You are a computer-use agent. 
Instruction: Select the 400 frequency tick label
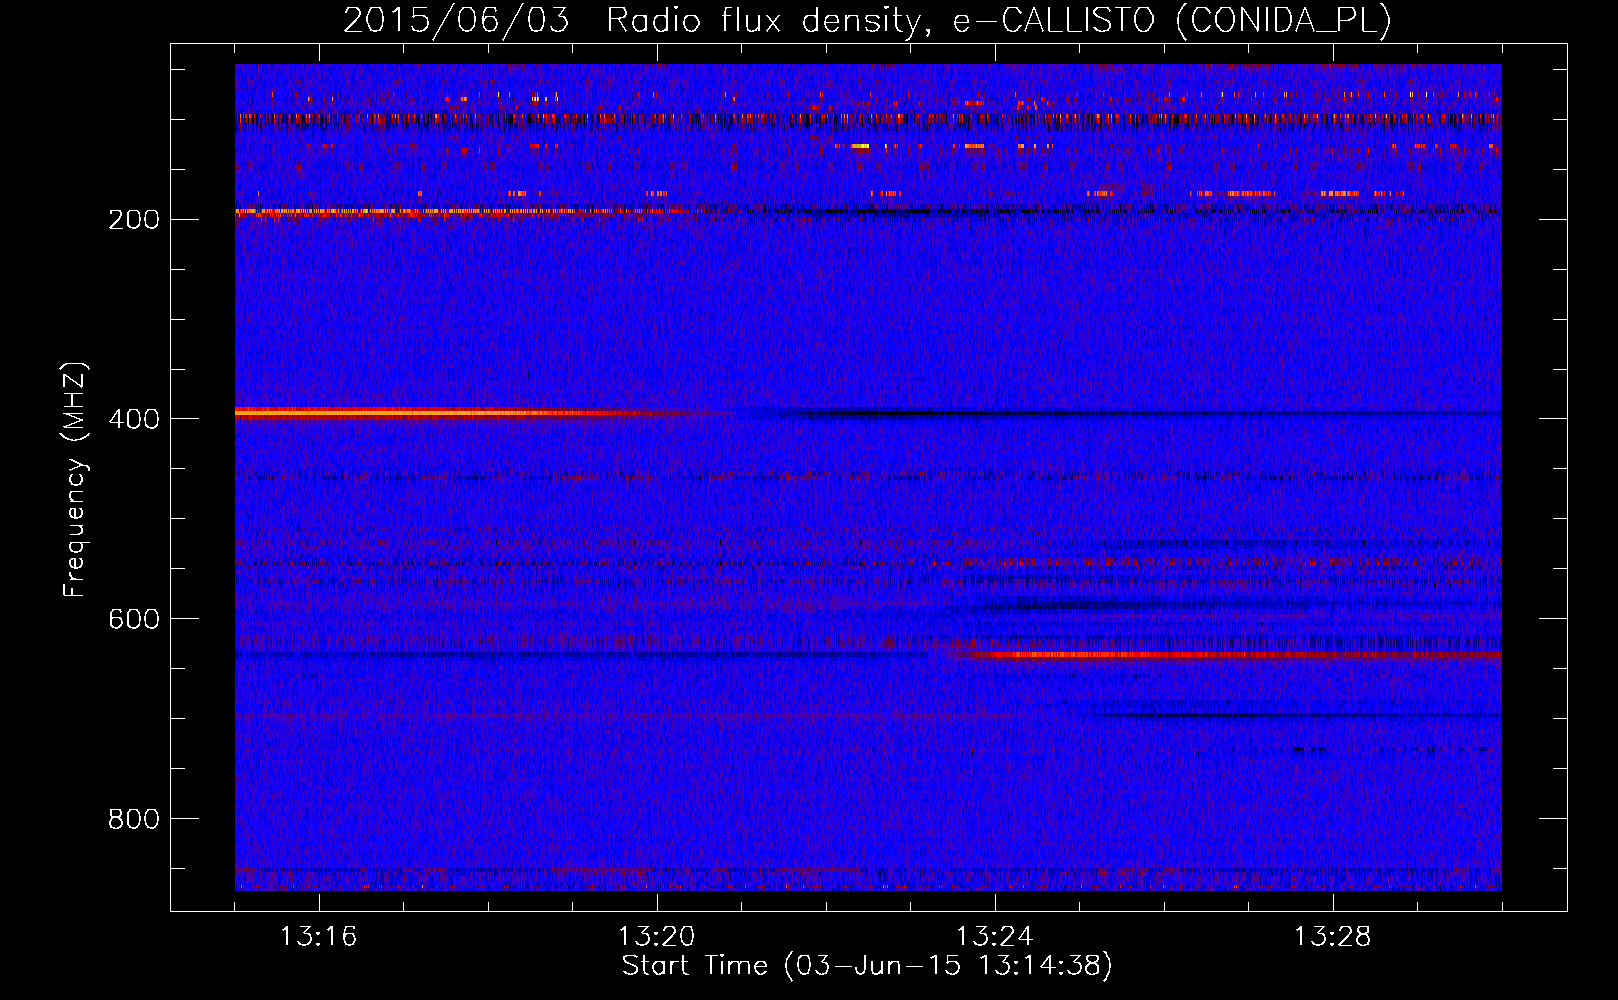click(134, 419)
